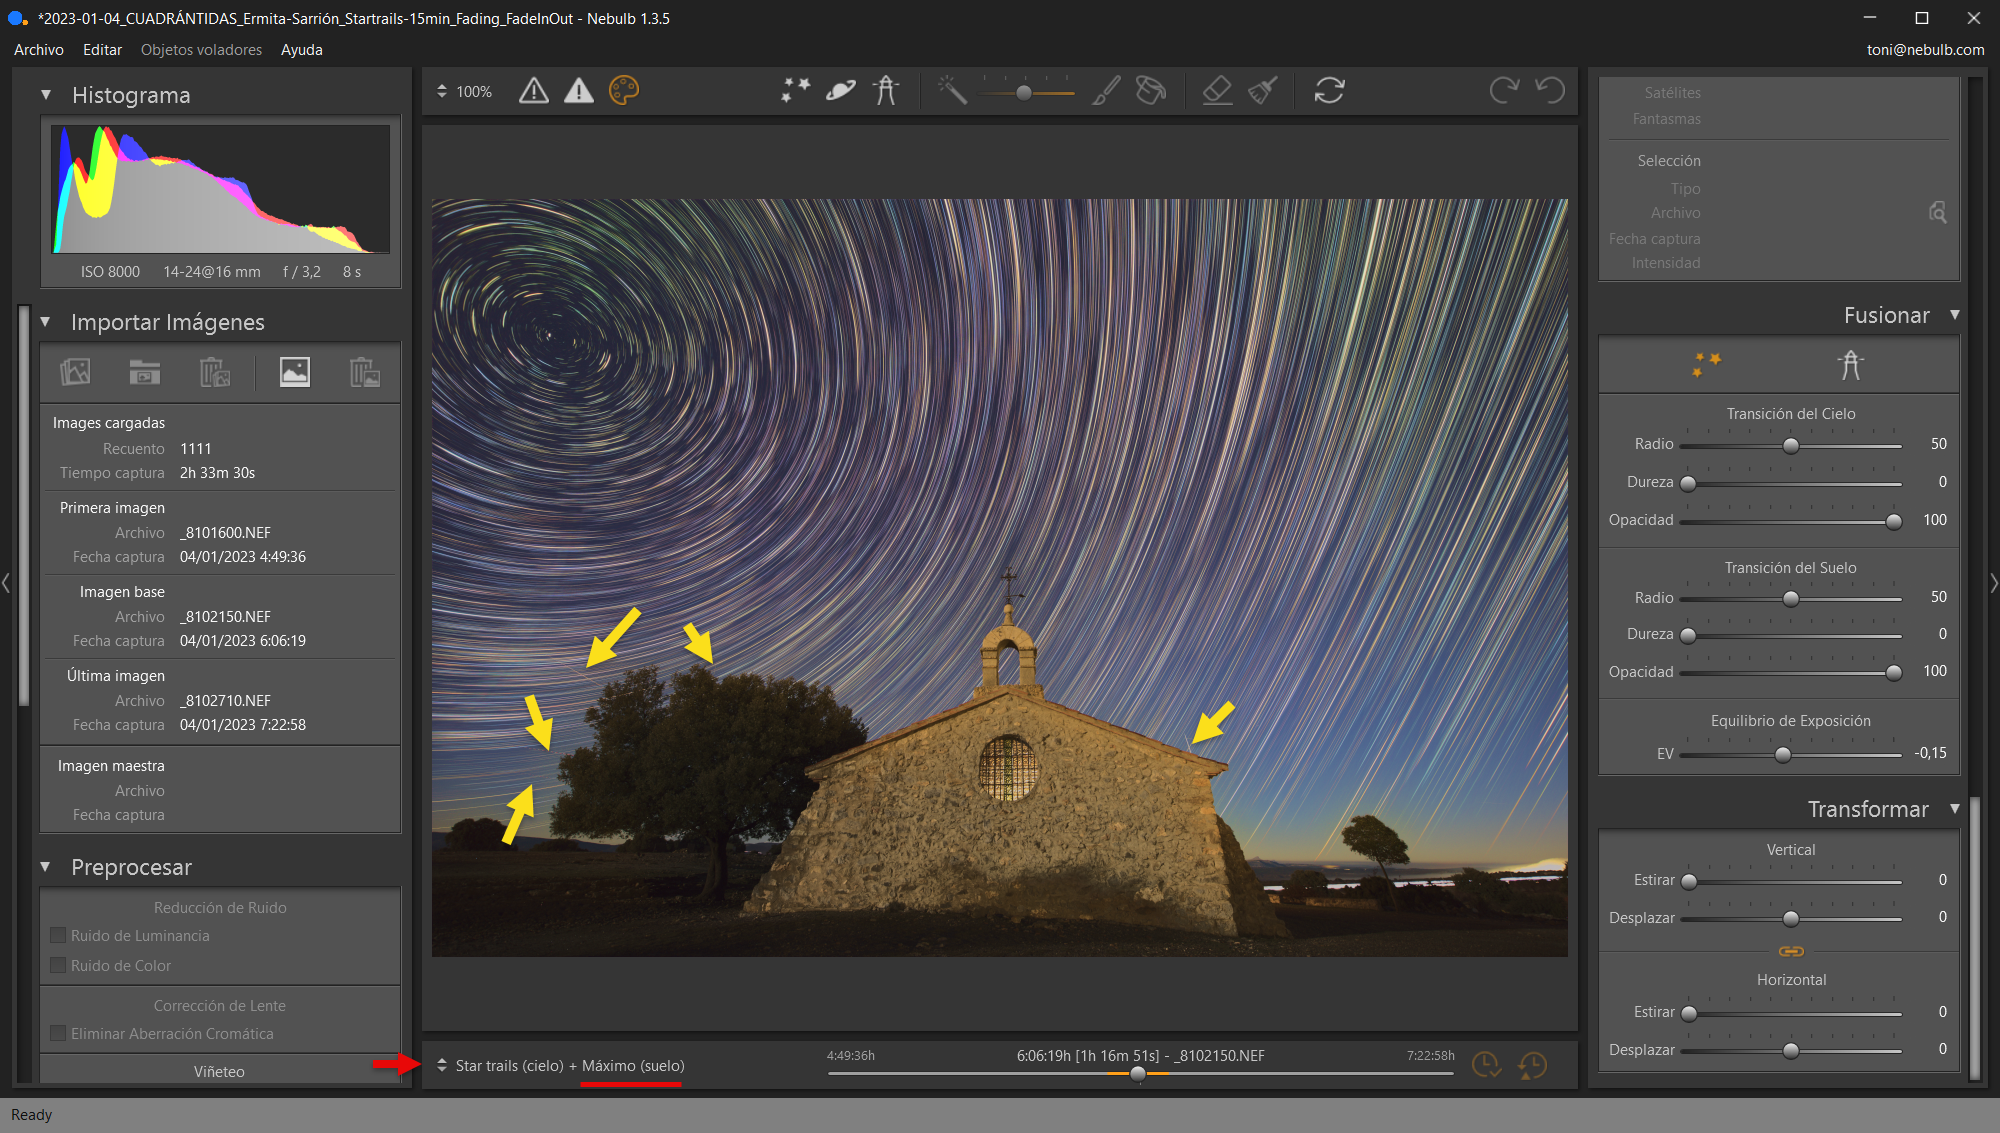This screenshot has width=2000, height=1133.
Task: Click Satélites in the right panel
Action: [1672, 93]
